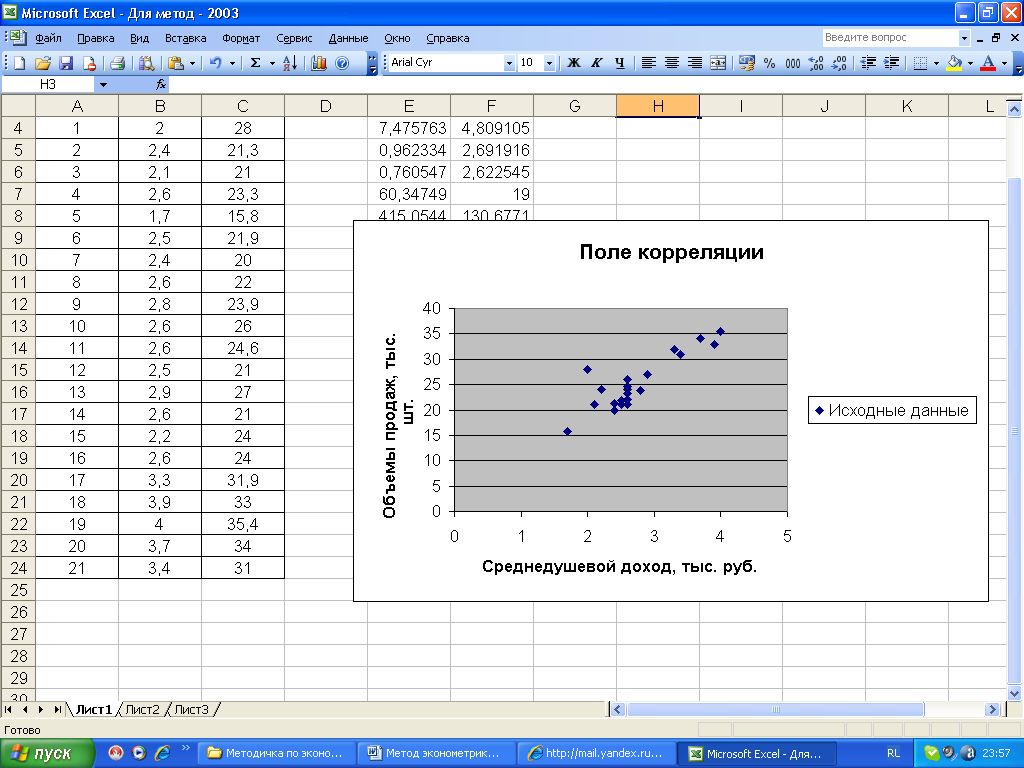Apply percent style format
Image resolution: width=1024 pixels, height=768 pixels.
pos(769,63)
